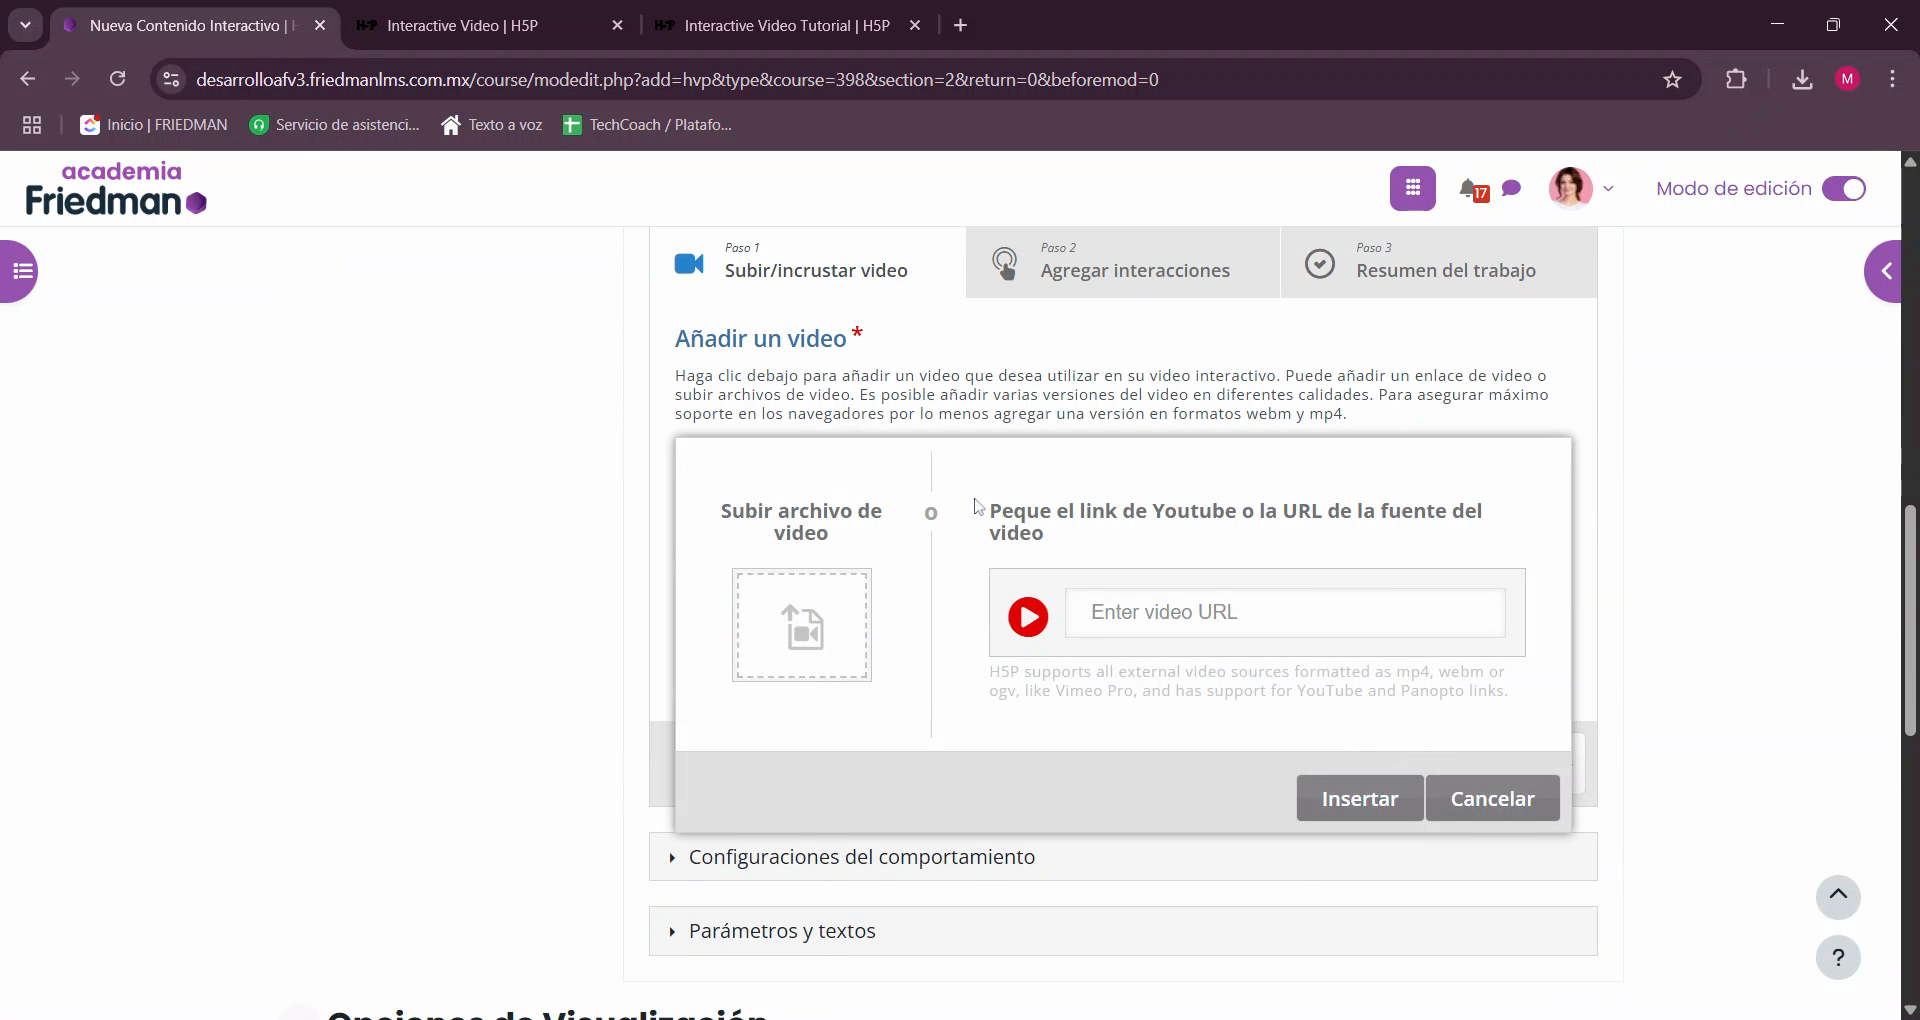The width and height of the screenshot is (1920, 1020).
Task: Open Texto a voz bookmark
Action: click(x=491, y=125)
